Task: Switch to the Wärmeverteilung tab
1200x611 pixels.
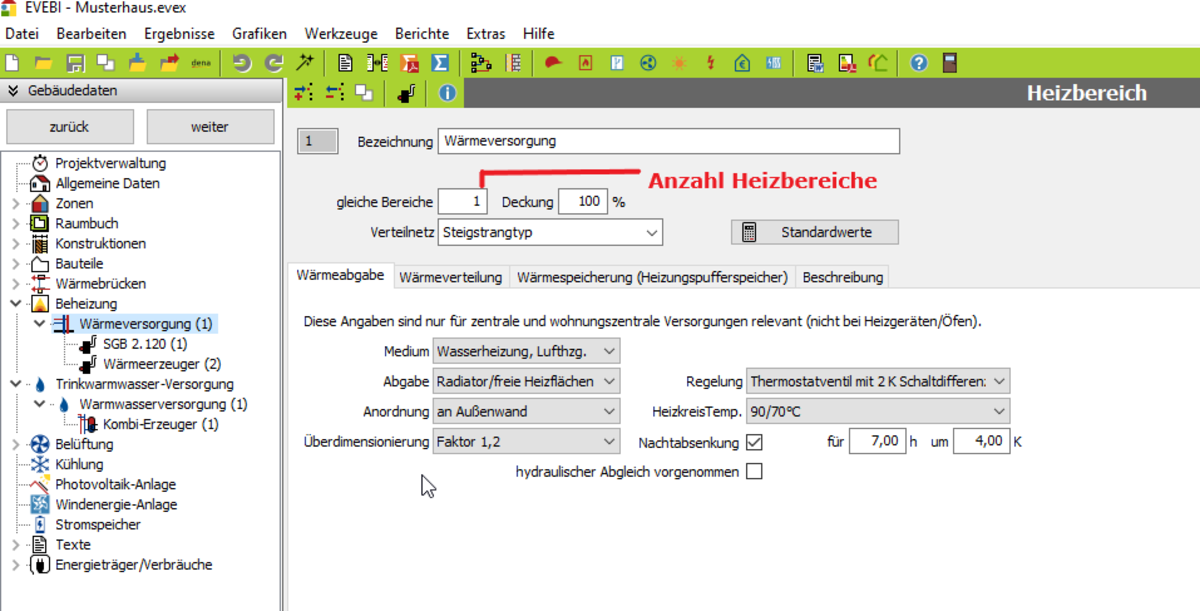Action: (450, 277)
